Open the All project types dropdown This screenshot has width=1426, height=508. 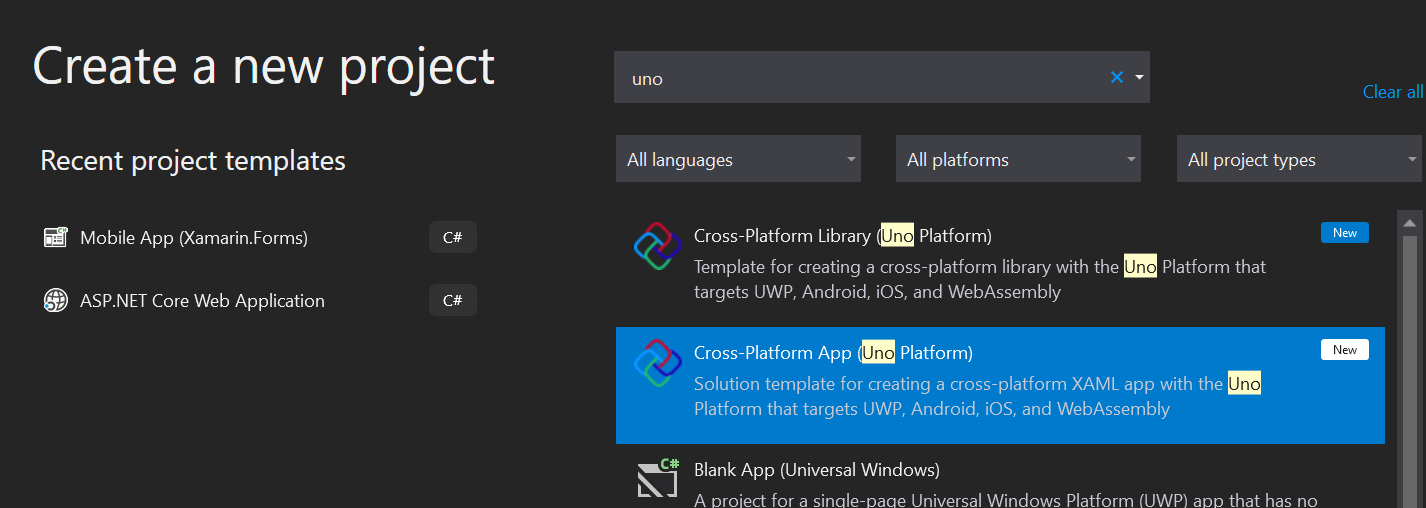1300,159
